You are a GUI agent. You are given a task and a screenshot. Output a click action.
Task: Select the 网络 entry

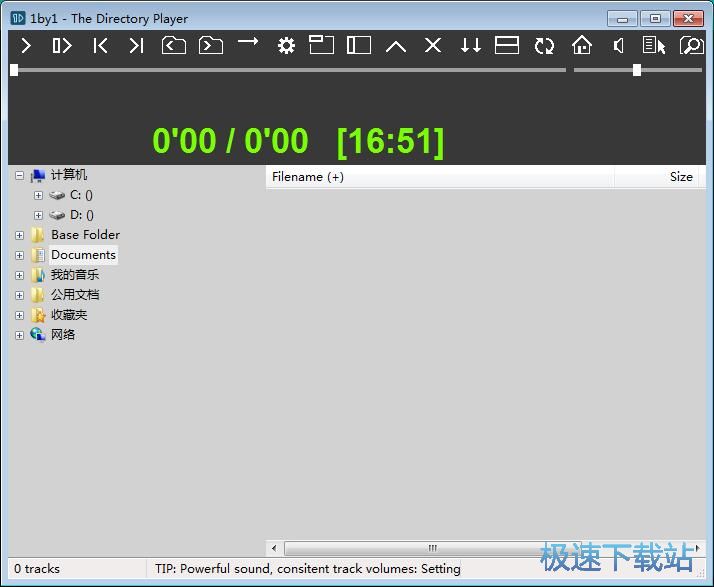click(63, 335)
